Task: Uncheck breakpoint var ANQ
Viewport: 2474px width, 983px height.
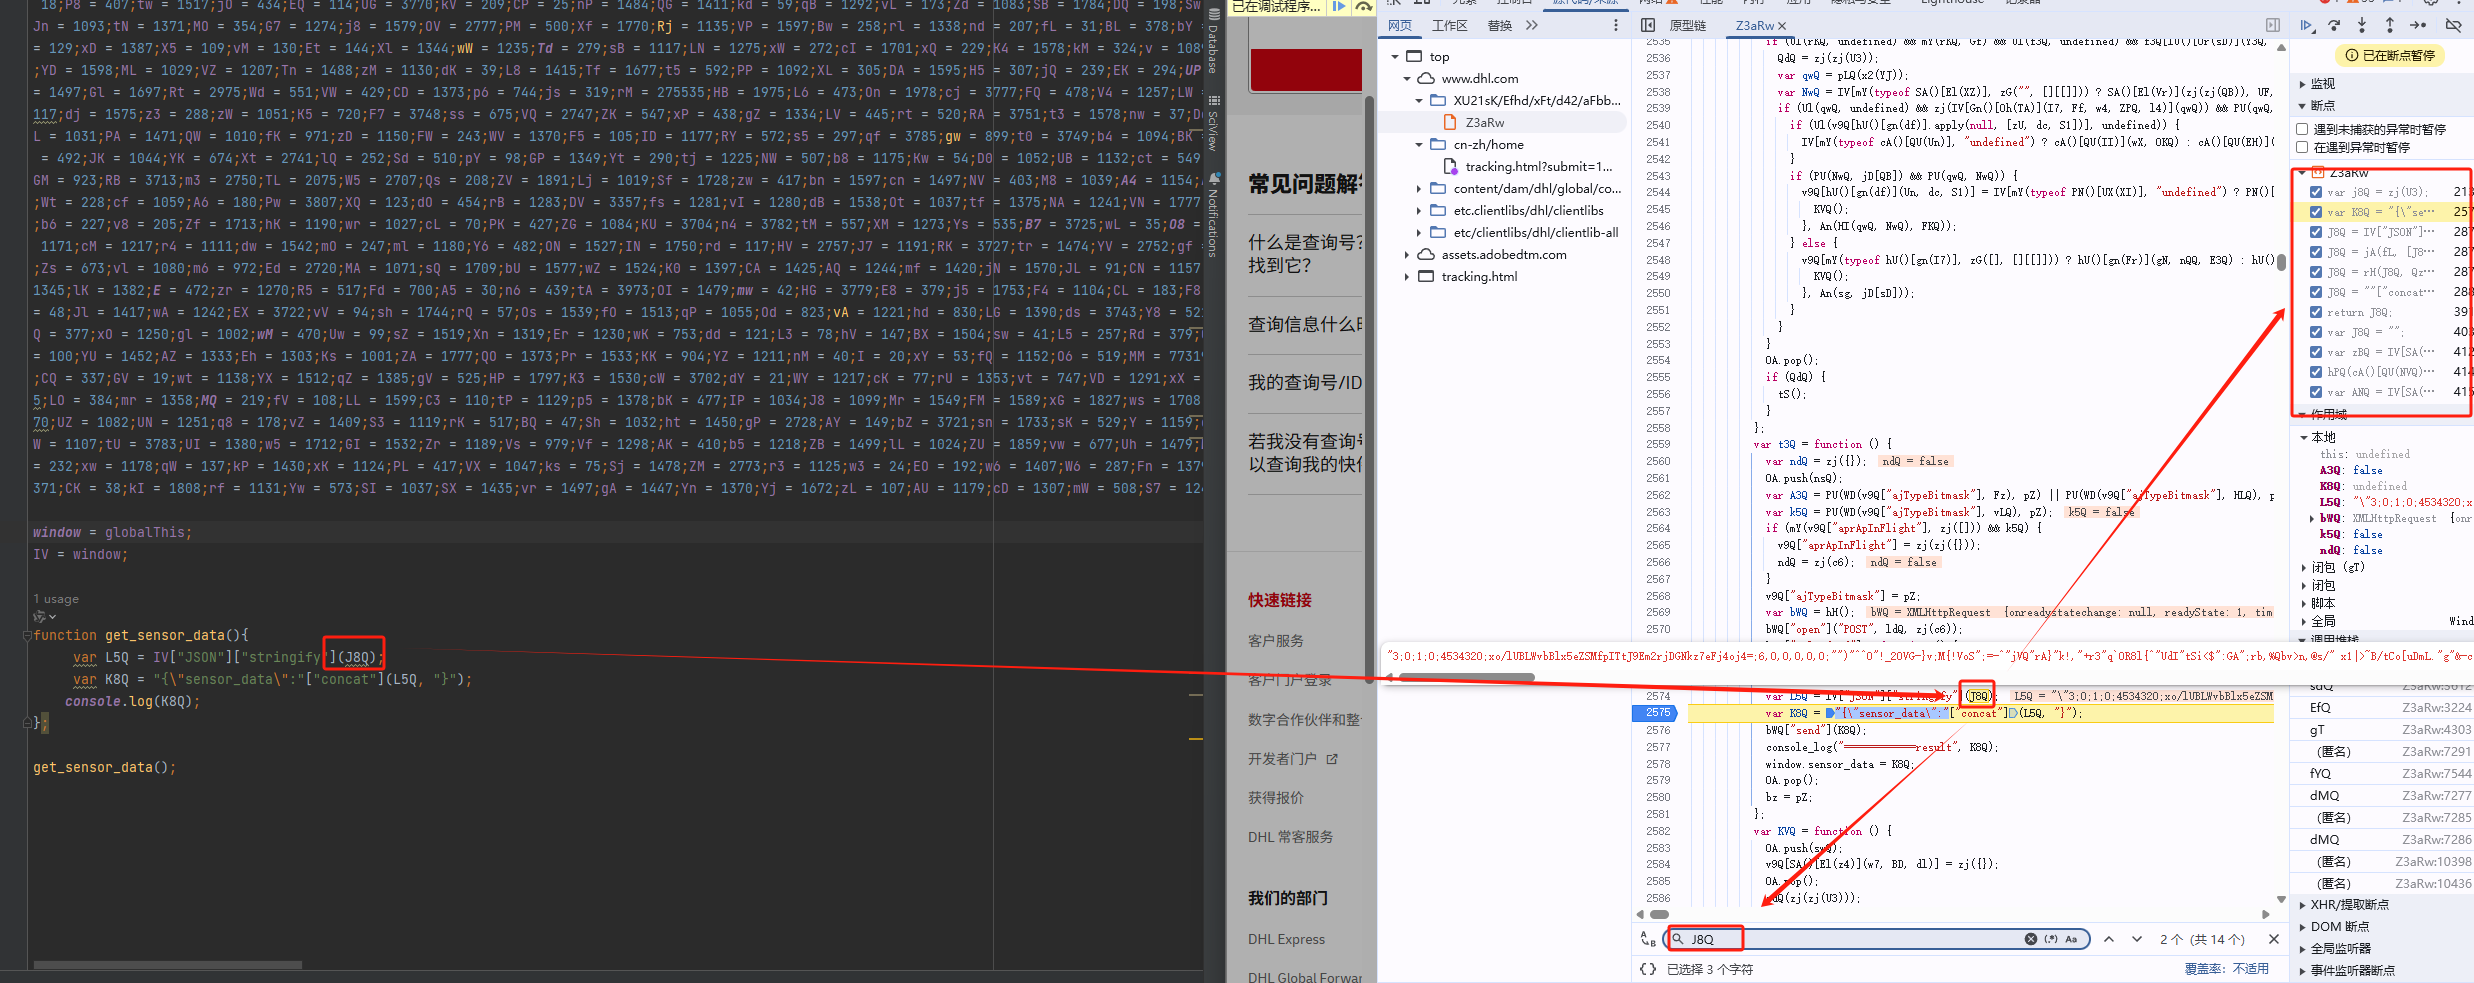Action: [x=2316, y=392]
